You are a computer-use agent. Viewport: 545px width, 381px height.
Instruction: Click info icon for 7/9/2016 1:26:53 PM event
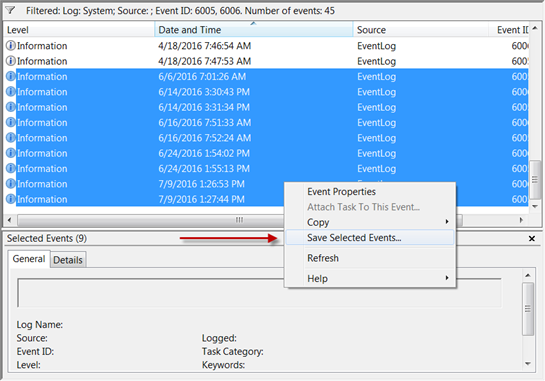click(11, 184)
